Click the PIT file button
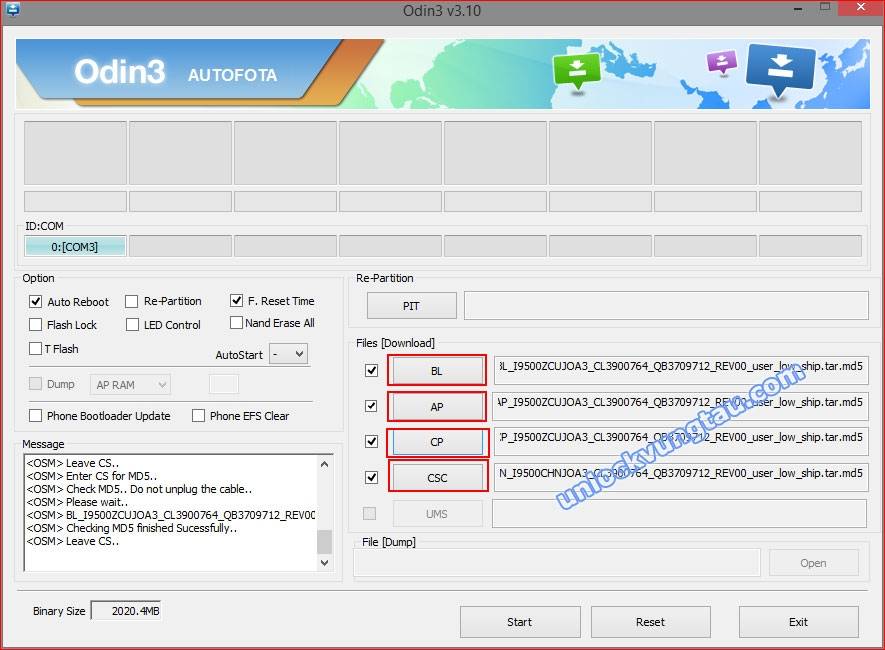885x650 pixels. (x=411, y=306)
